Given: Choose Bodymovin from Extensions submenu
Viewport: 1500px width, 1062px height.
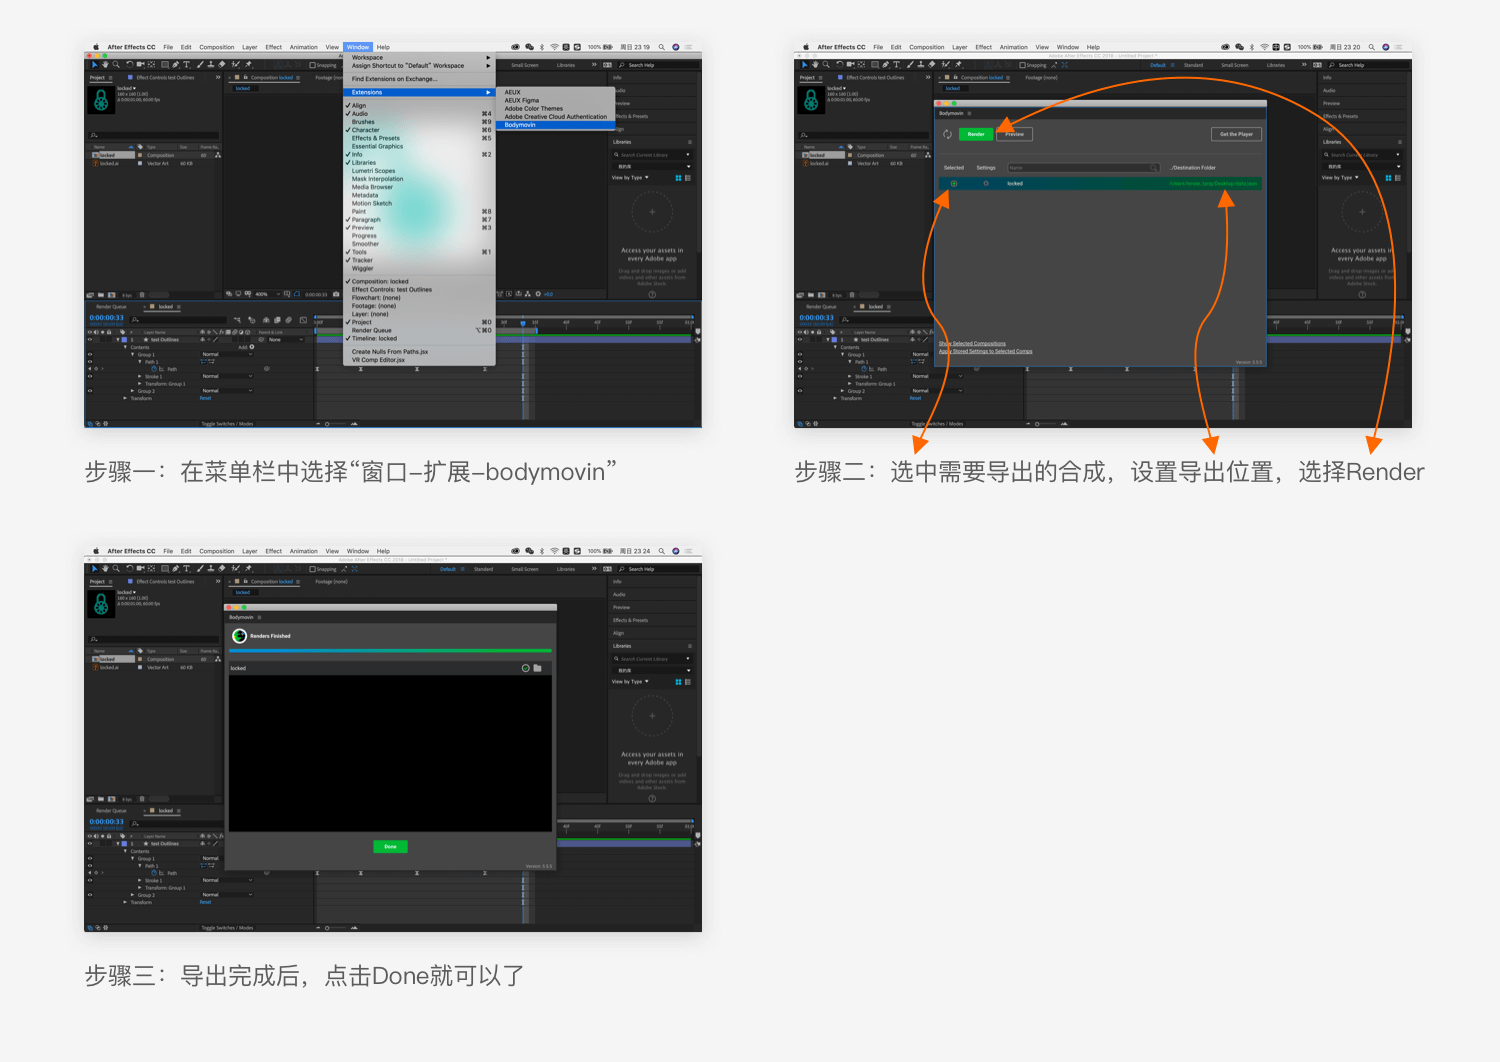Looking at the screenshot, I should [555, 125].
